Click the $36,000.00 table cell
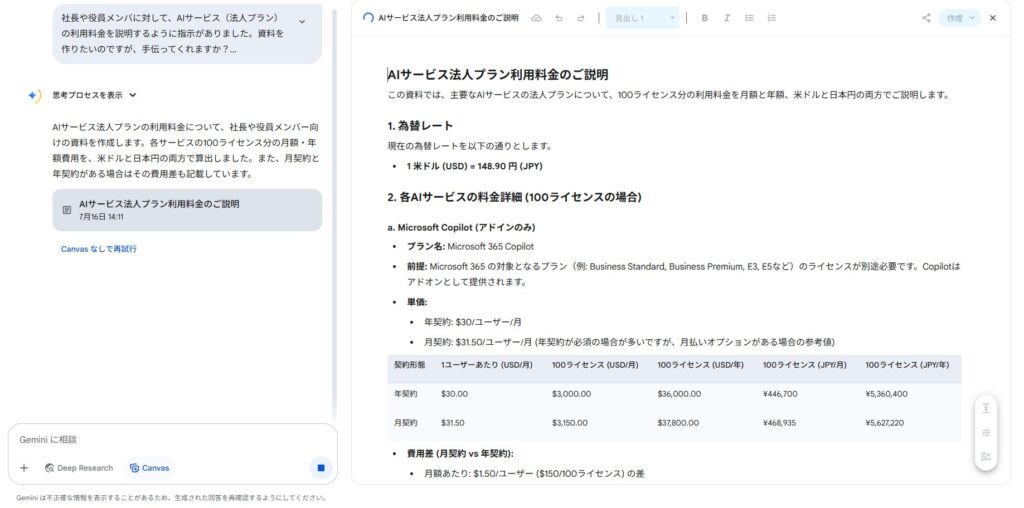 (x=679, y=394)
